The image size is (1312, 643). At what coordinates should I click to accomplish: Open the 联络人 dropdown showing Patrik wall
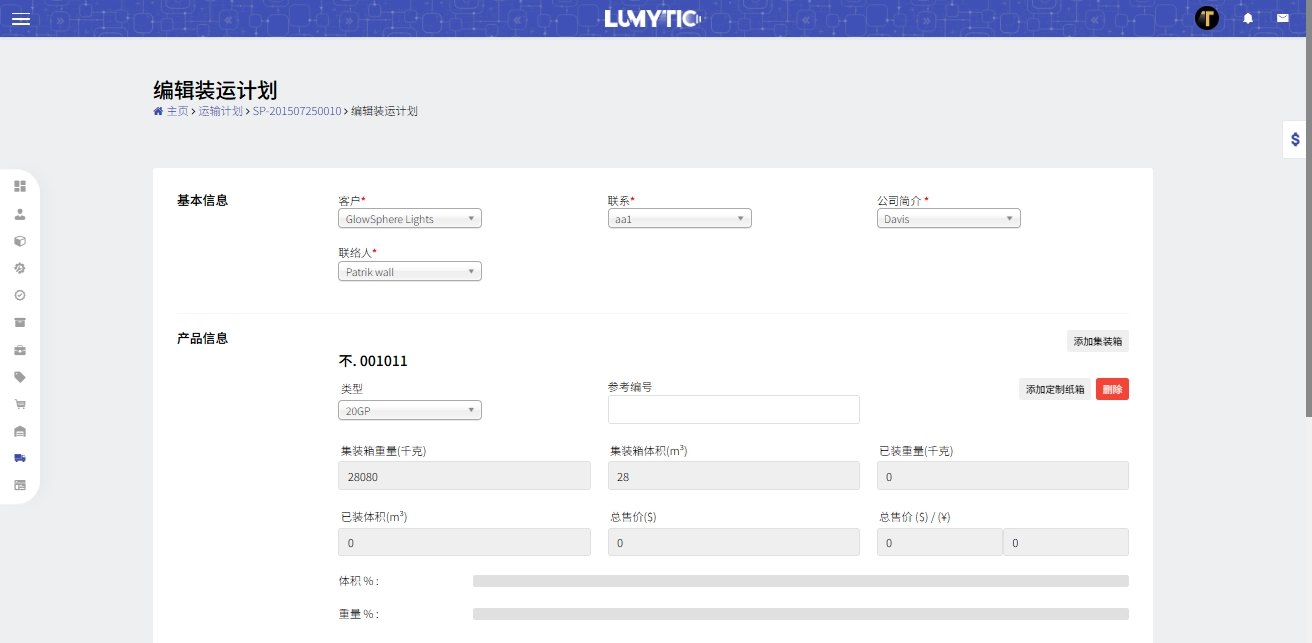coord(409,271)
